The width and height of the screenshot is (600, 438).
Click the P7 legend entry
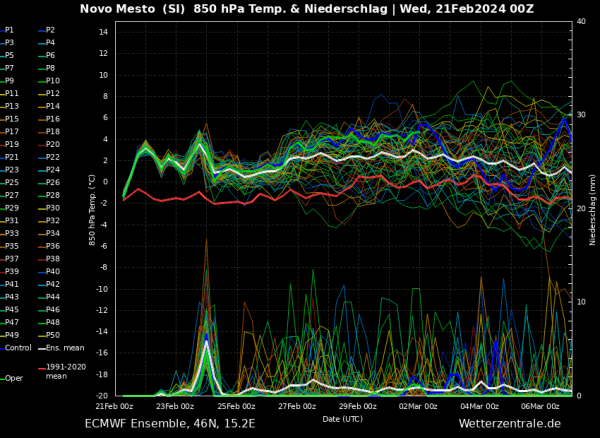(x=9, y=68)
